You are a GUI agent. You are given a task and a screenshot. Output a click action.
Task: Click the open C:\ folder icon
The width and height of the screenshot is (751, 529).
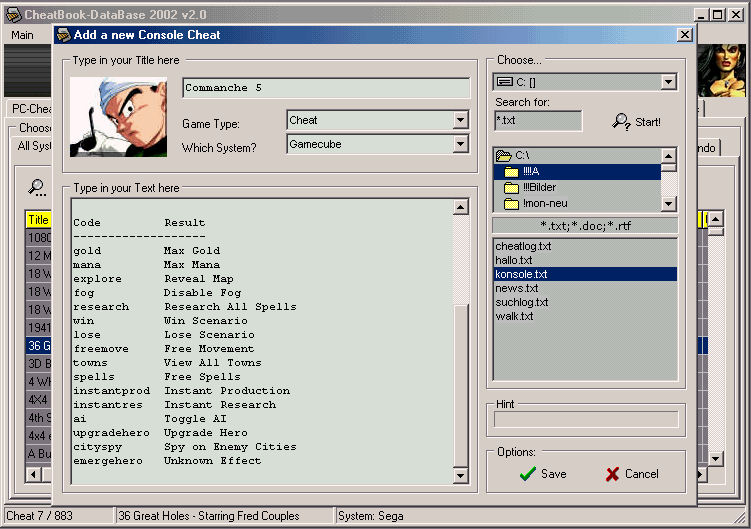click(x=504, y=156)
